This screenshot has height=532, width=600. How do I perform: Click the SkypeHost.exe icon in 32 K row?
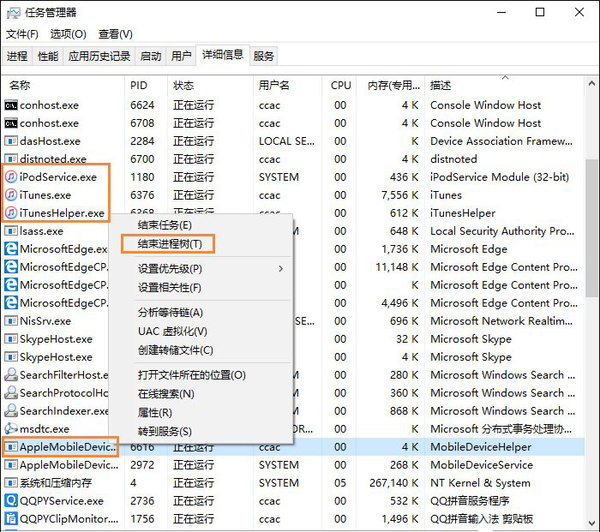click(11, 339)
